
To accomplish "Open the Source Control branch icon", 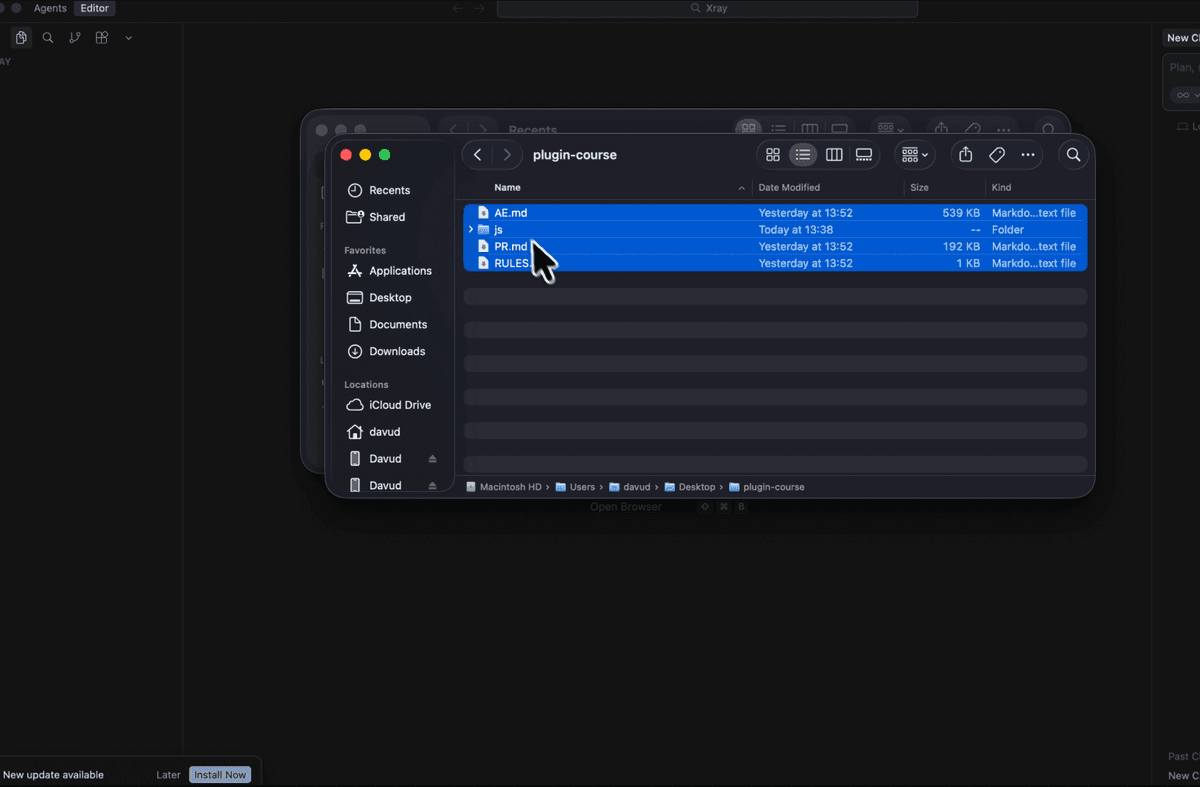I will click(x=75, y=38).
